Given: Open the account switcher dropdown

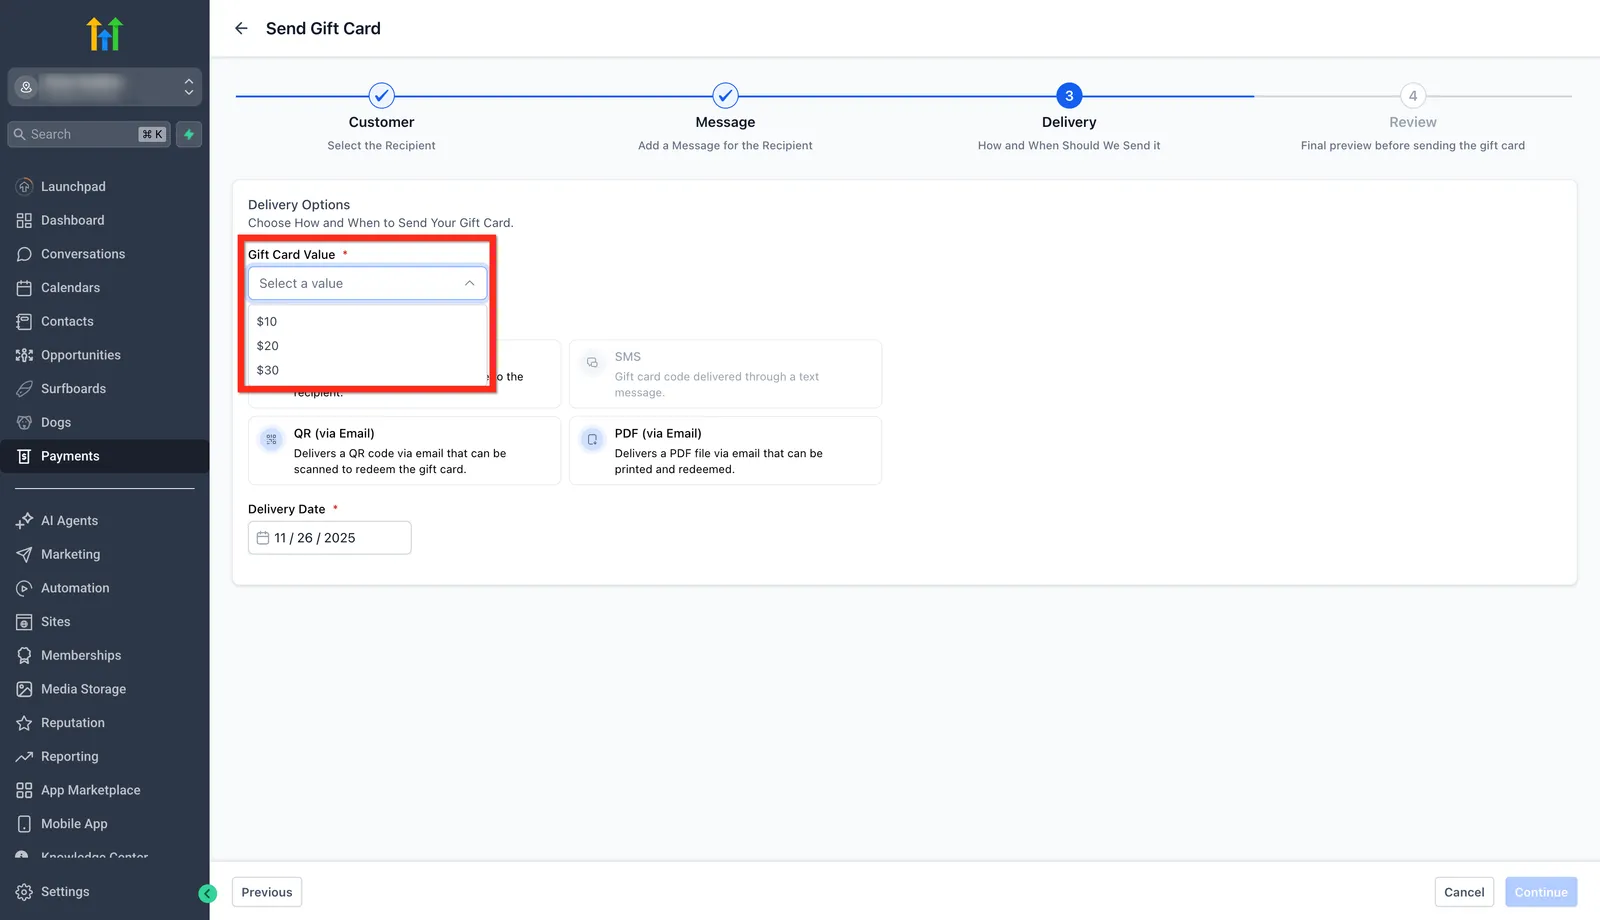Looking at the screenshot, I should point(104,87).
